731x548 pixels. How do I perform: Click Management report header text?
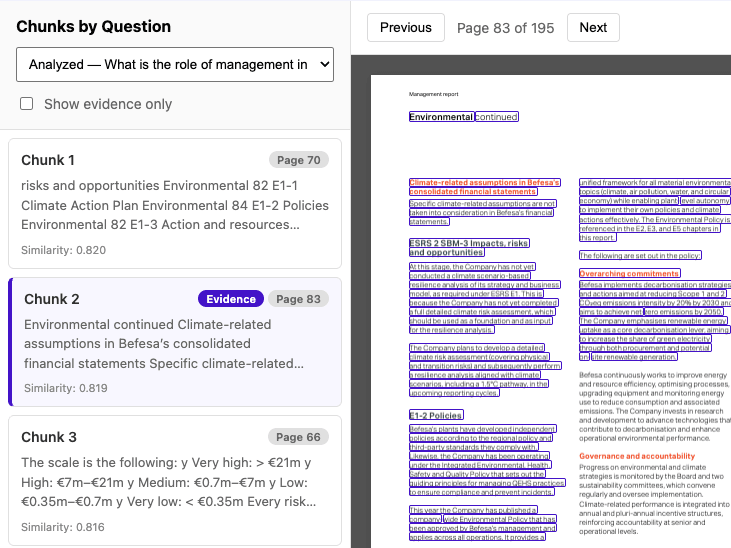click(434, 94)
